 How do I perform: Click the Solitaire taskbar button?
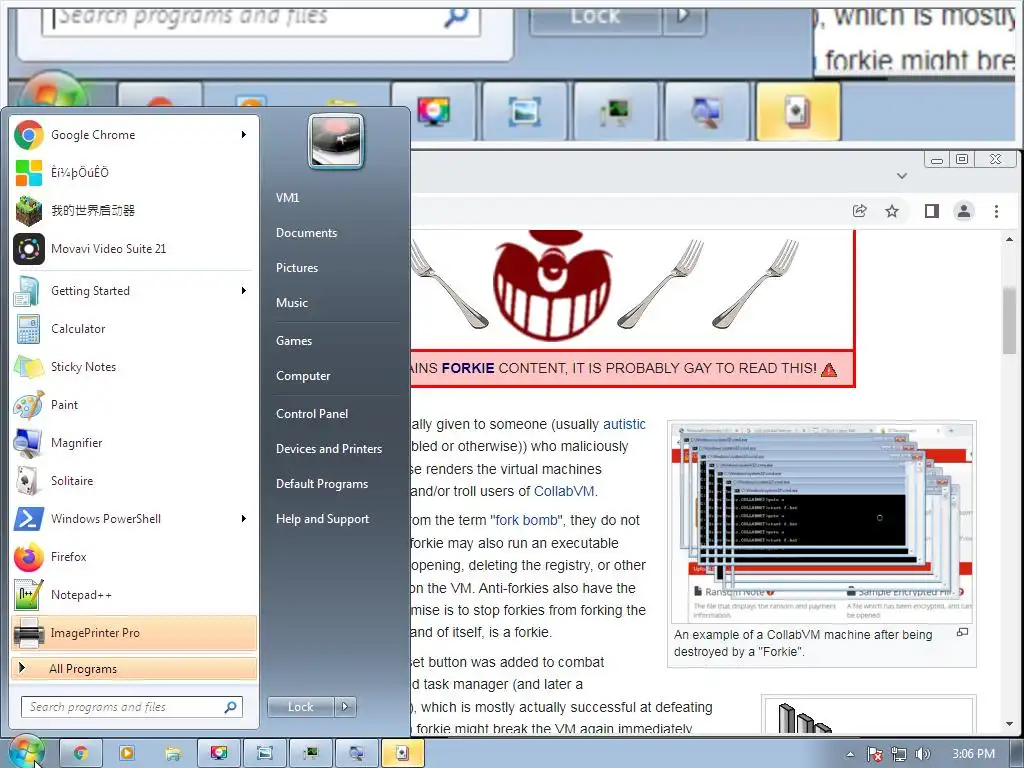click(402, 753)
